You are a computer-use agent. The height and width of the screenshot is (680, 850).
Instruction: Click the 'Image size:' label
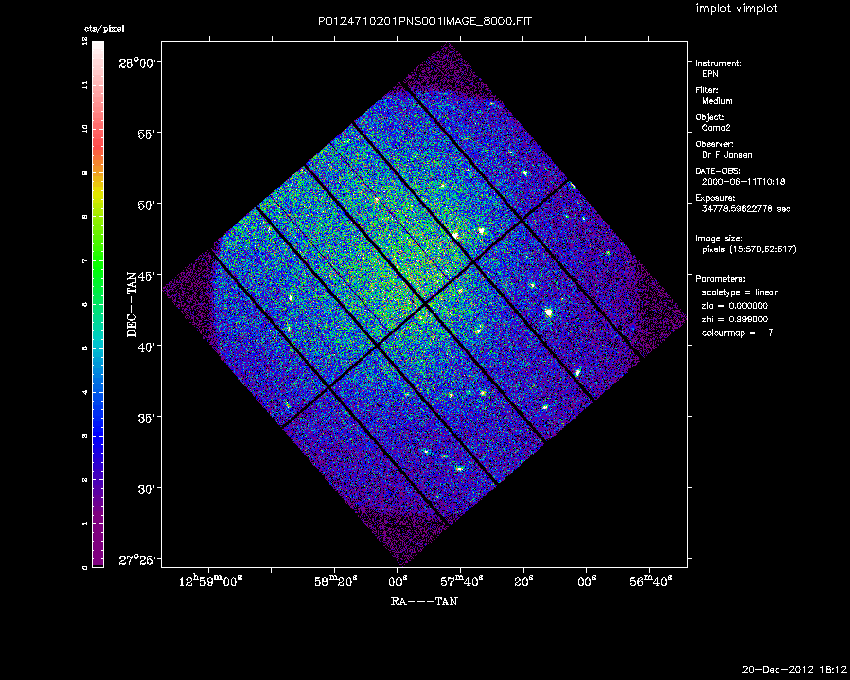(719, 239)
